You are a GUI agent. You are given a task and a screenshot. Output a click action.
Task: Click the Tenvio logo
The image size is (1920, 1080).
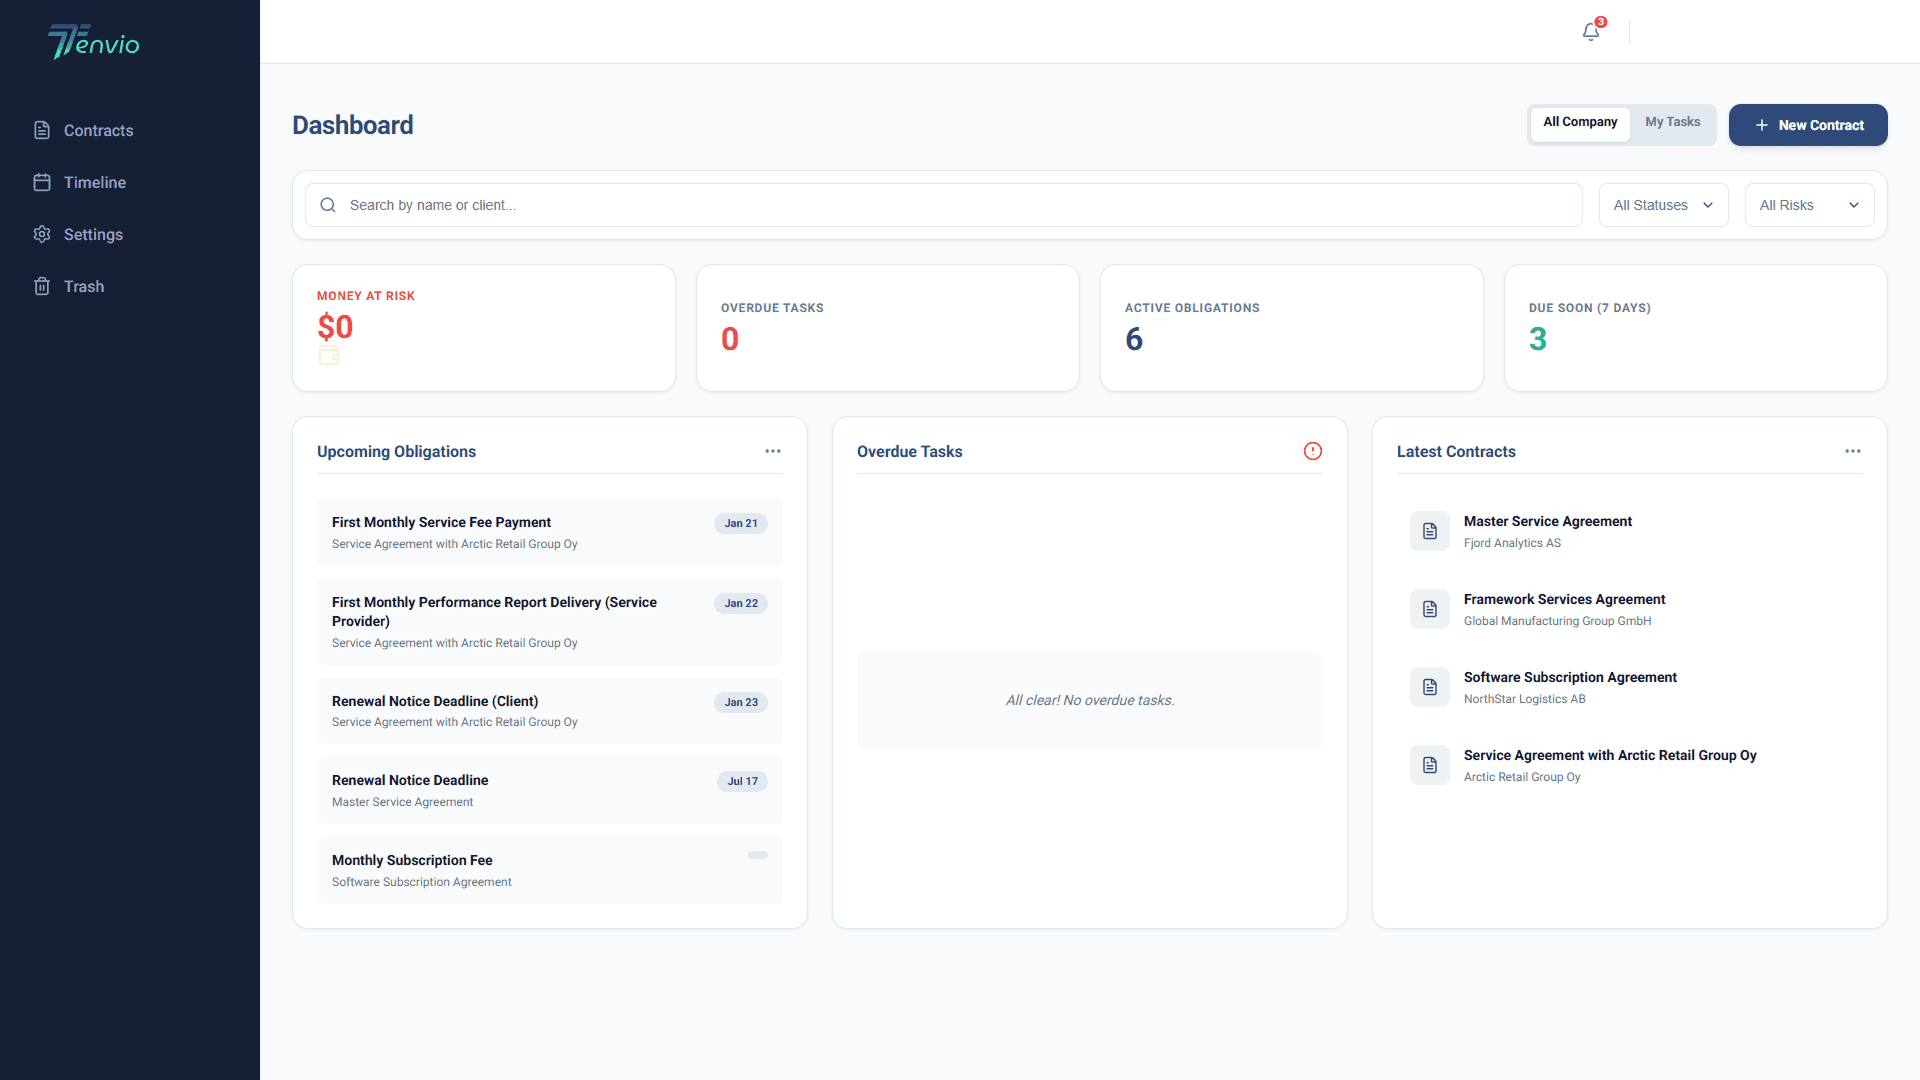coord(93,42)
